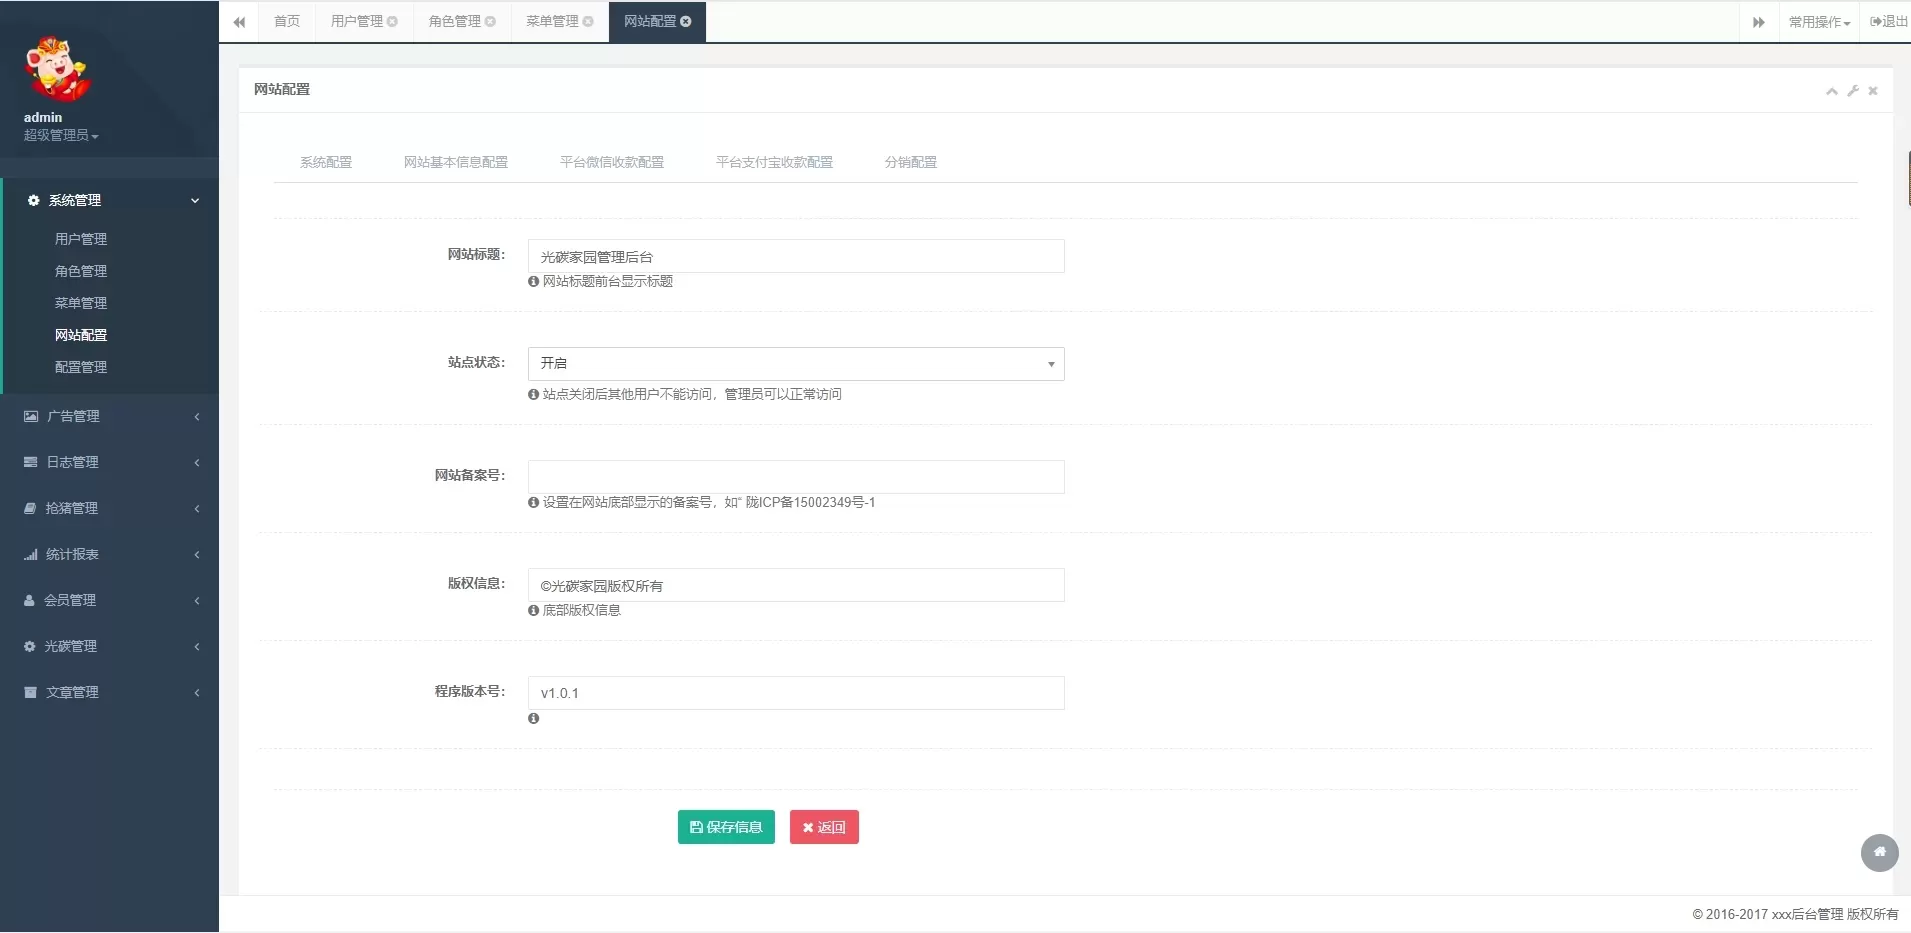Click the red 返回 button

[x=824, y=827]
